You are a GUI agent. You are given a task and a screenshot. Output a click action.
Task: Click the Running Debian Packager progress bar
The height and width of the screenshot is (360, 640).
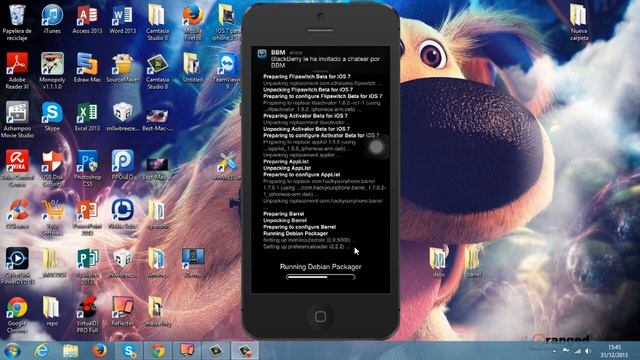321,277
